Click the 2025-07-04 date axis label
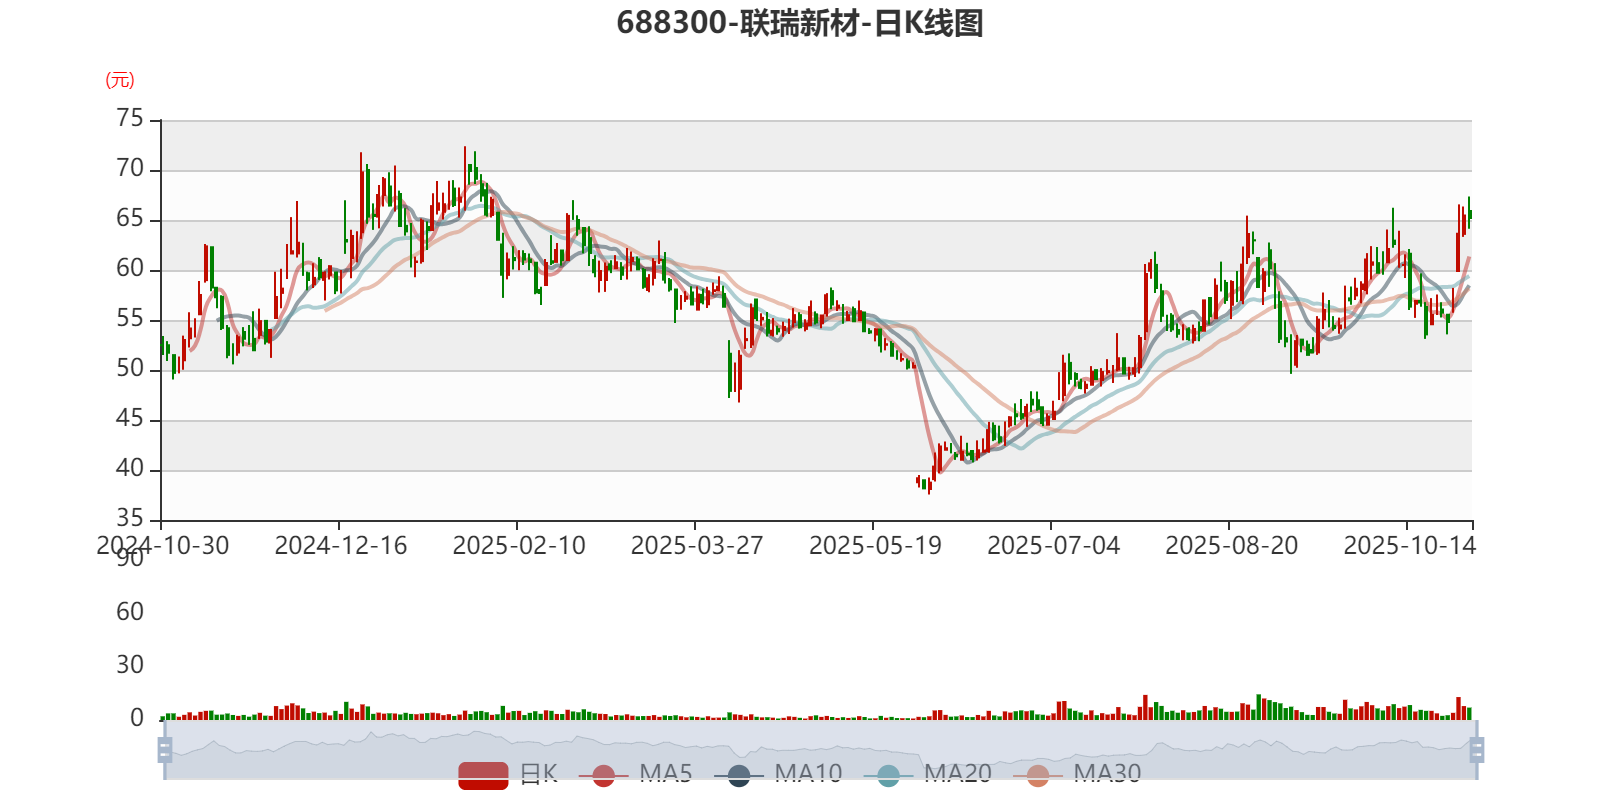The height and width of the screenshot is (800, 1600). 1053,546
